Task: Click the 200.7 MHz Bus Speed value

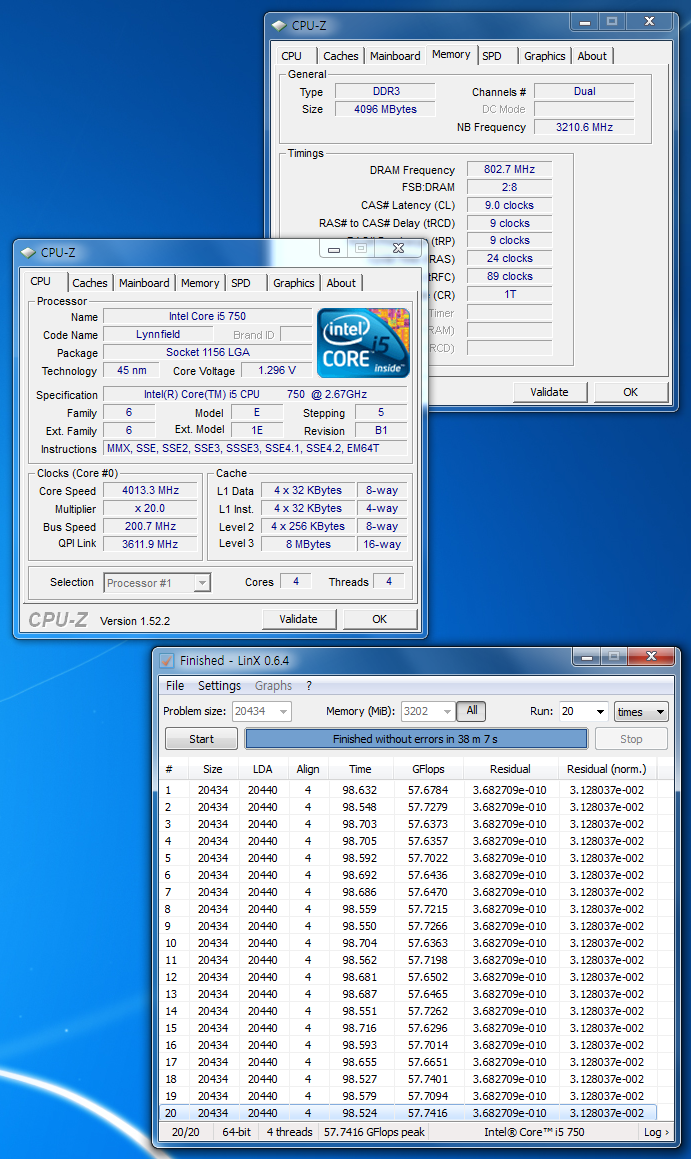Action: [151, 526]
